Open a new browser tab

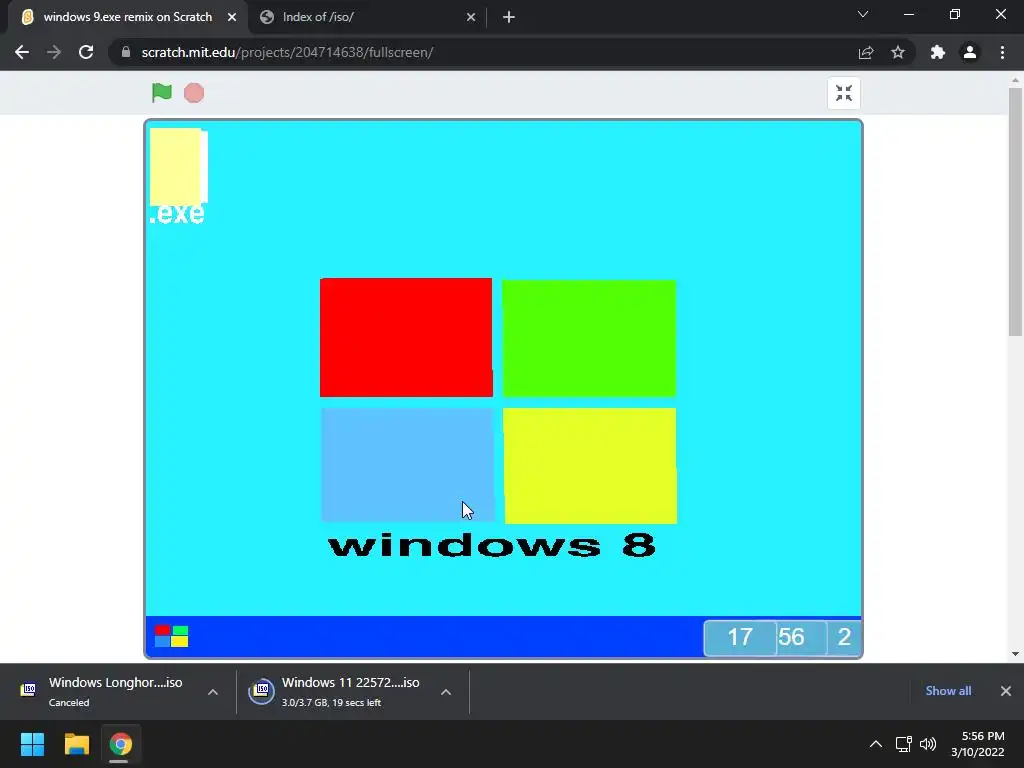(x=509, y=17)
